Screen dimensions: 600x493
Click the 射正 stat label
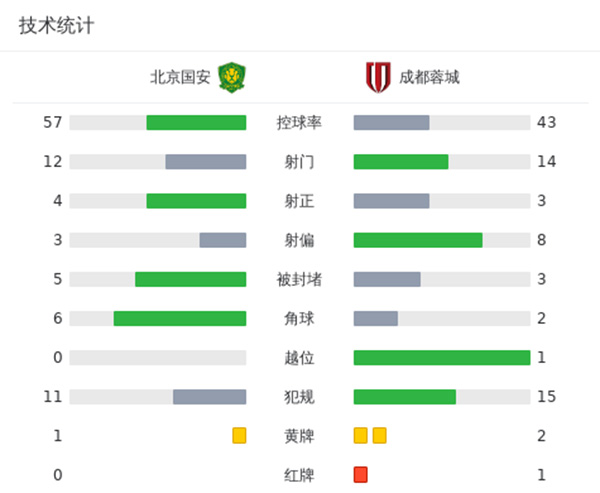tap(299, 201)
